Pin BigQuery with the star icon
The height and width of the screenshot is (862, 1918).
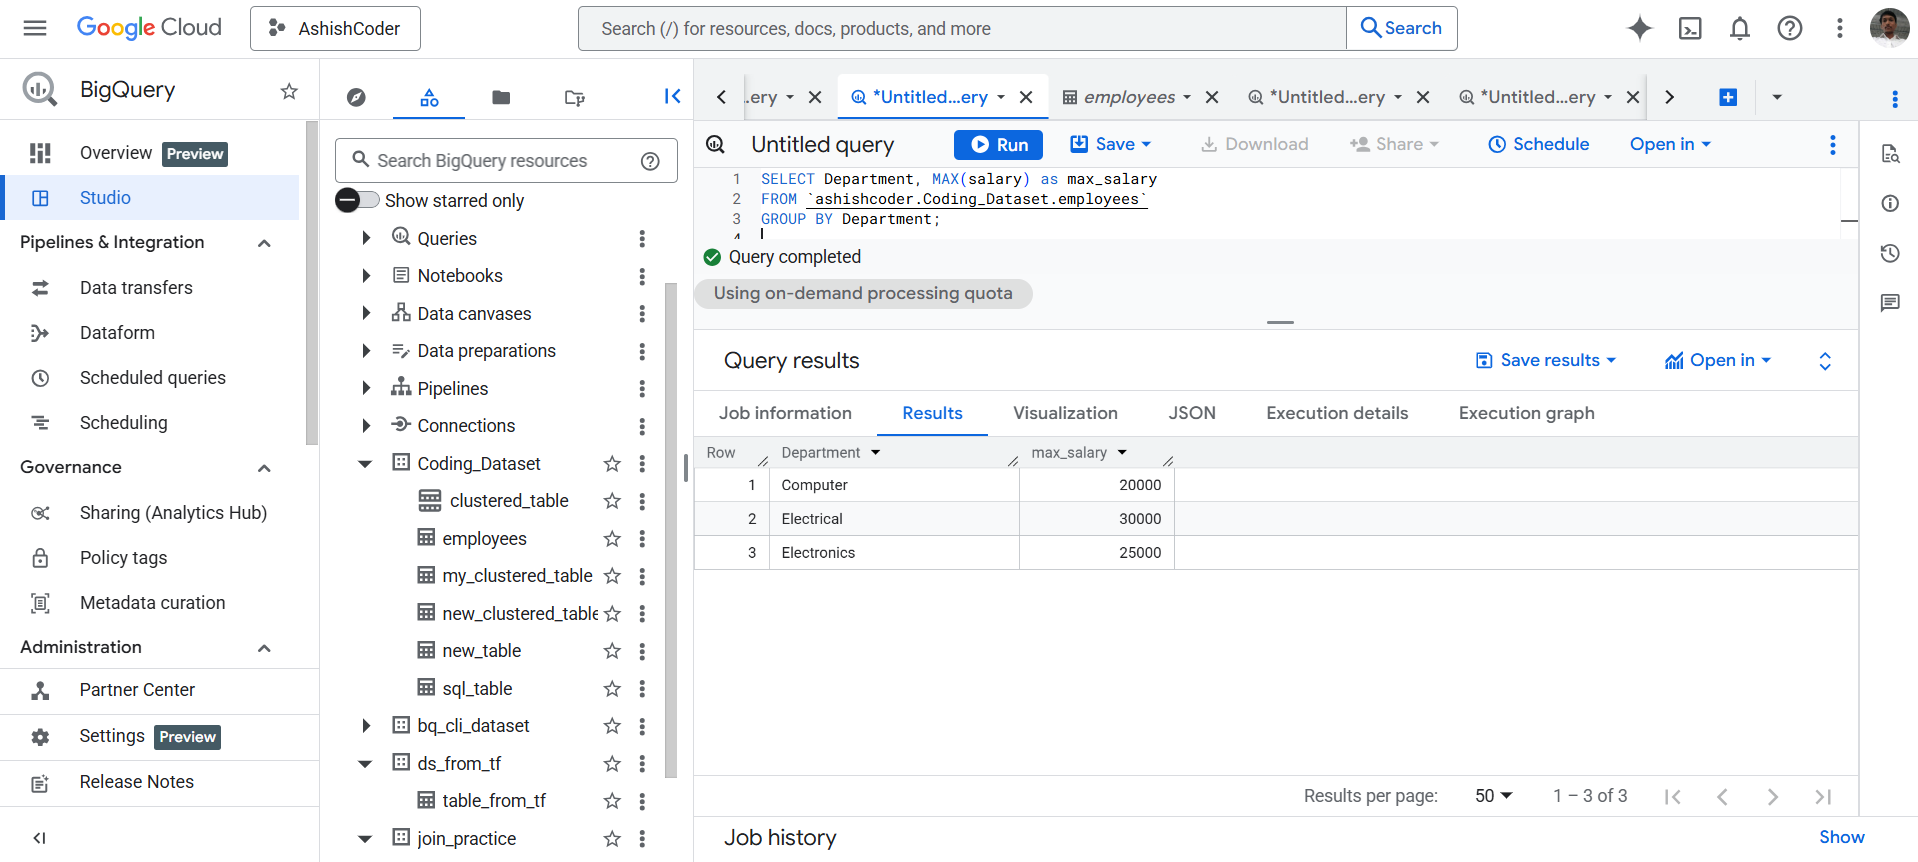[x=289, y=91]
